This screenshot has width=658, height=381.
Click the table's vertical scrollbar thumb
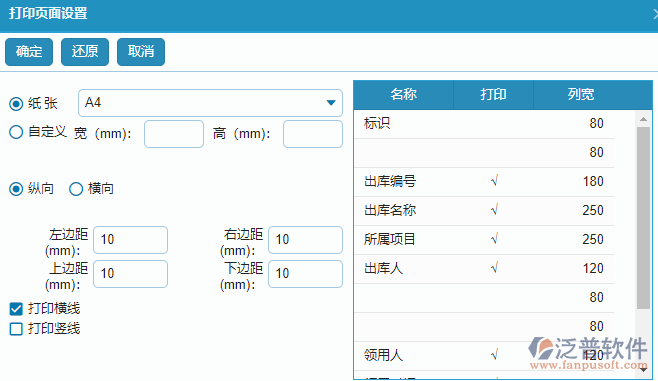point(643,218)
